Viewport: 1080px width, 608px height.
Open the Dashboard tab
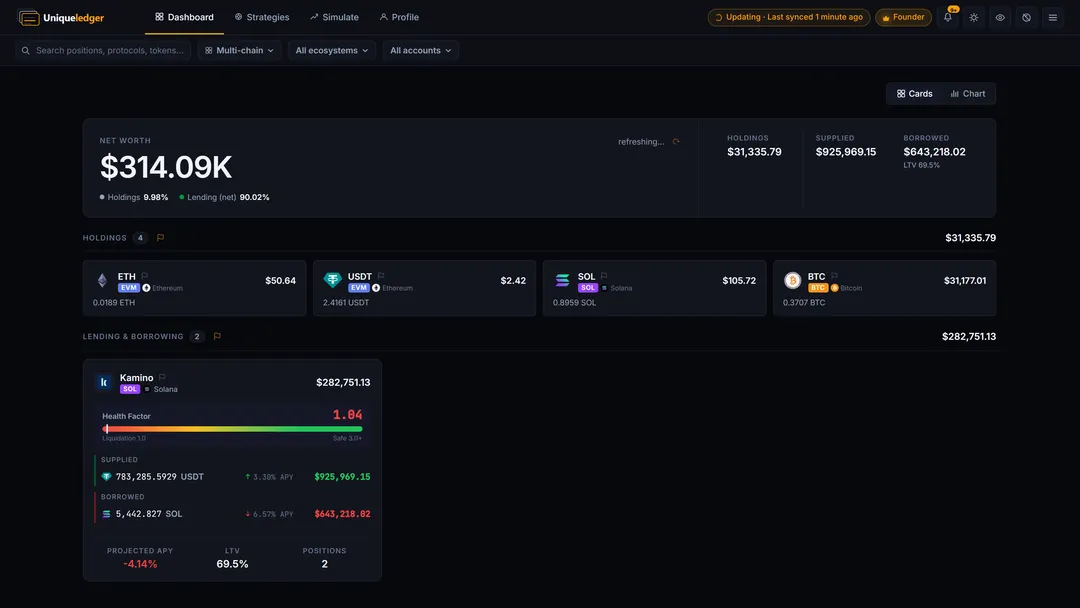point(184,17)
